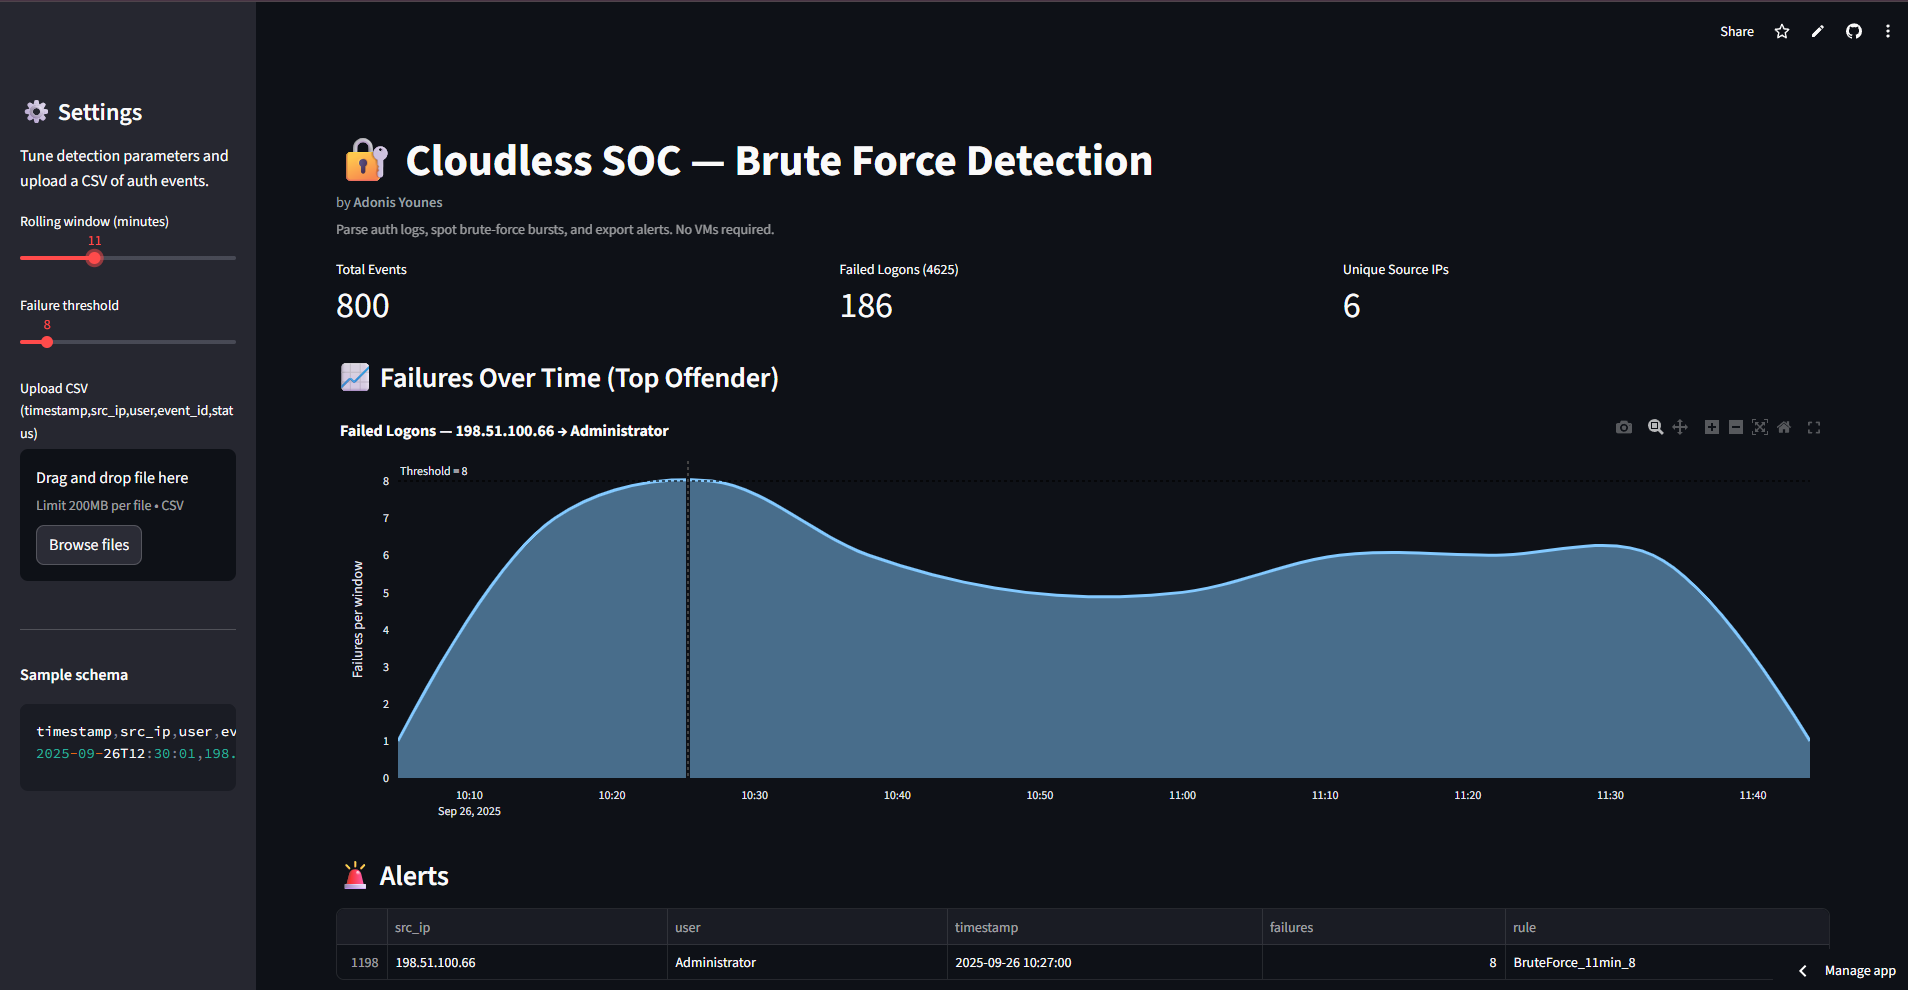Select the chart's Pan tool
This screenshot has height=990, width=1908.
pyautogui.click(x=1680, y=427)
